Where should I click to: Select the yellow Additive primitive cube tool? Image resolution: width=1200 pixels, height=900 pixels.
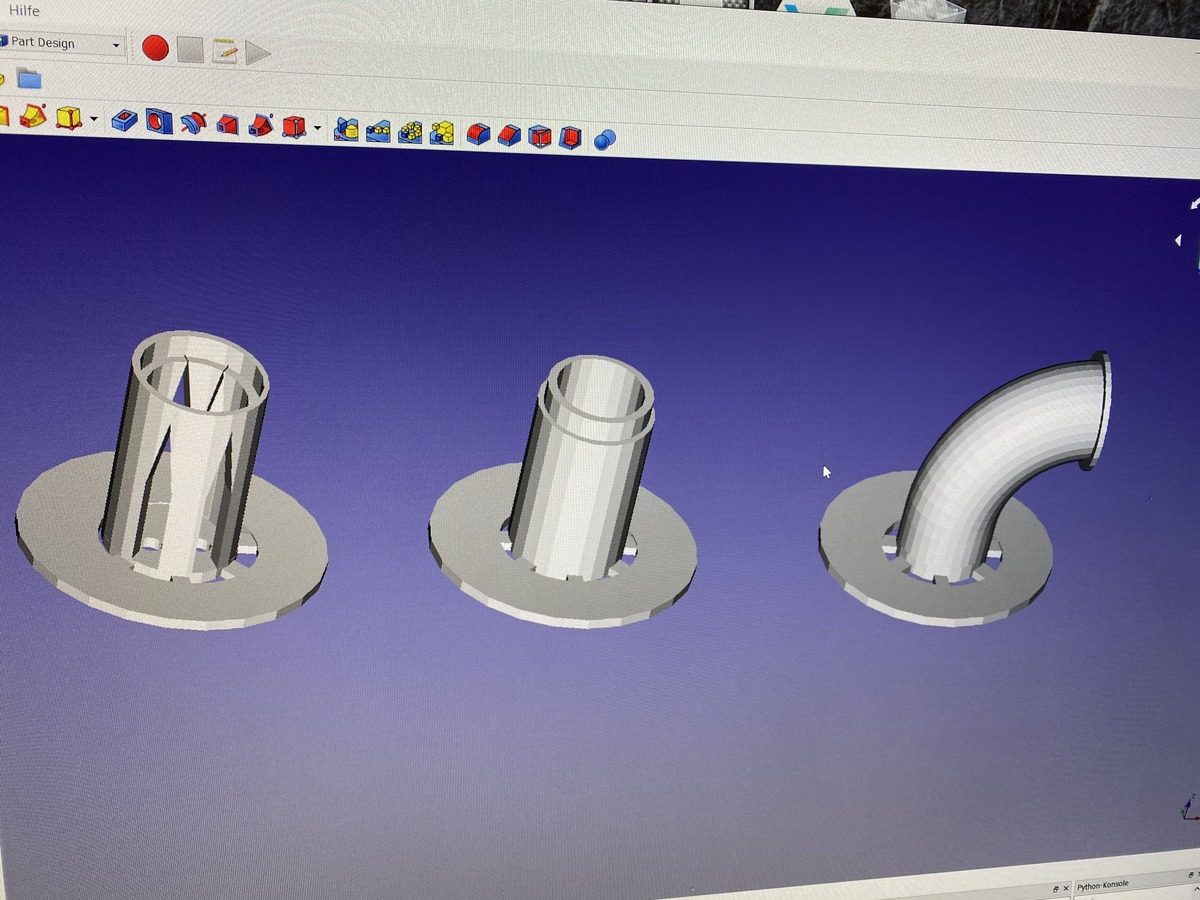pos(68,118)
